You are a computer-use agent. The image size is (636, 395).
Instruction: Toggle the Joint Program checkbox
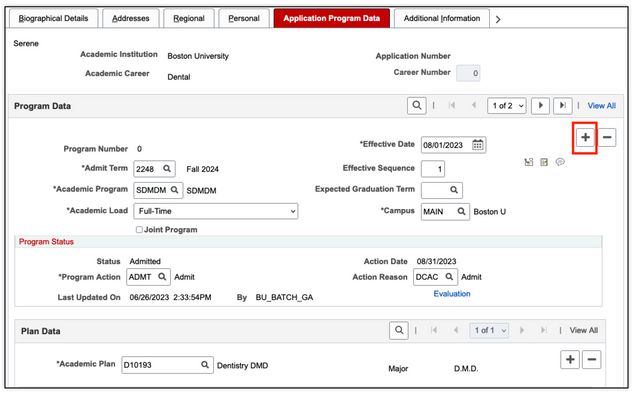(x=139, y=230)
